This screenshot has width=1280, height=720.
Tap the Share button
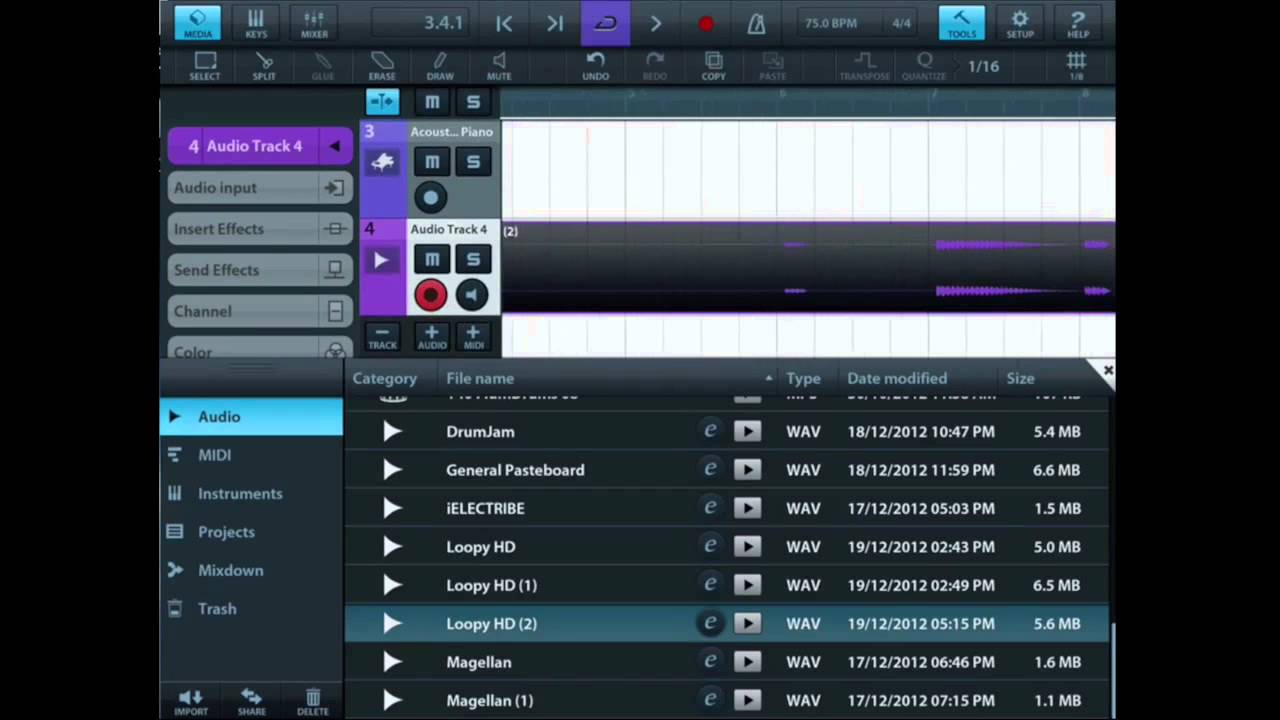point(252,702)
